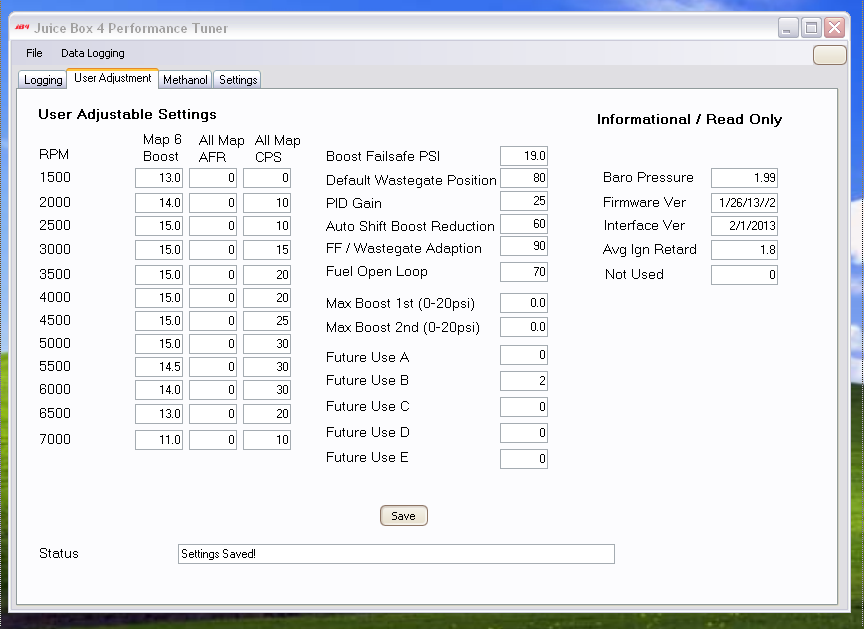Select the Default Wastegate Position field
Screen dimensions: 864x629
point(524,179)
